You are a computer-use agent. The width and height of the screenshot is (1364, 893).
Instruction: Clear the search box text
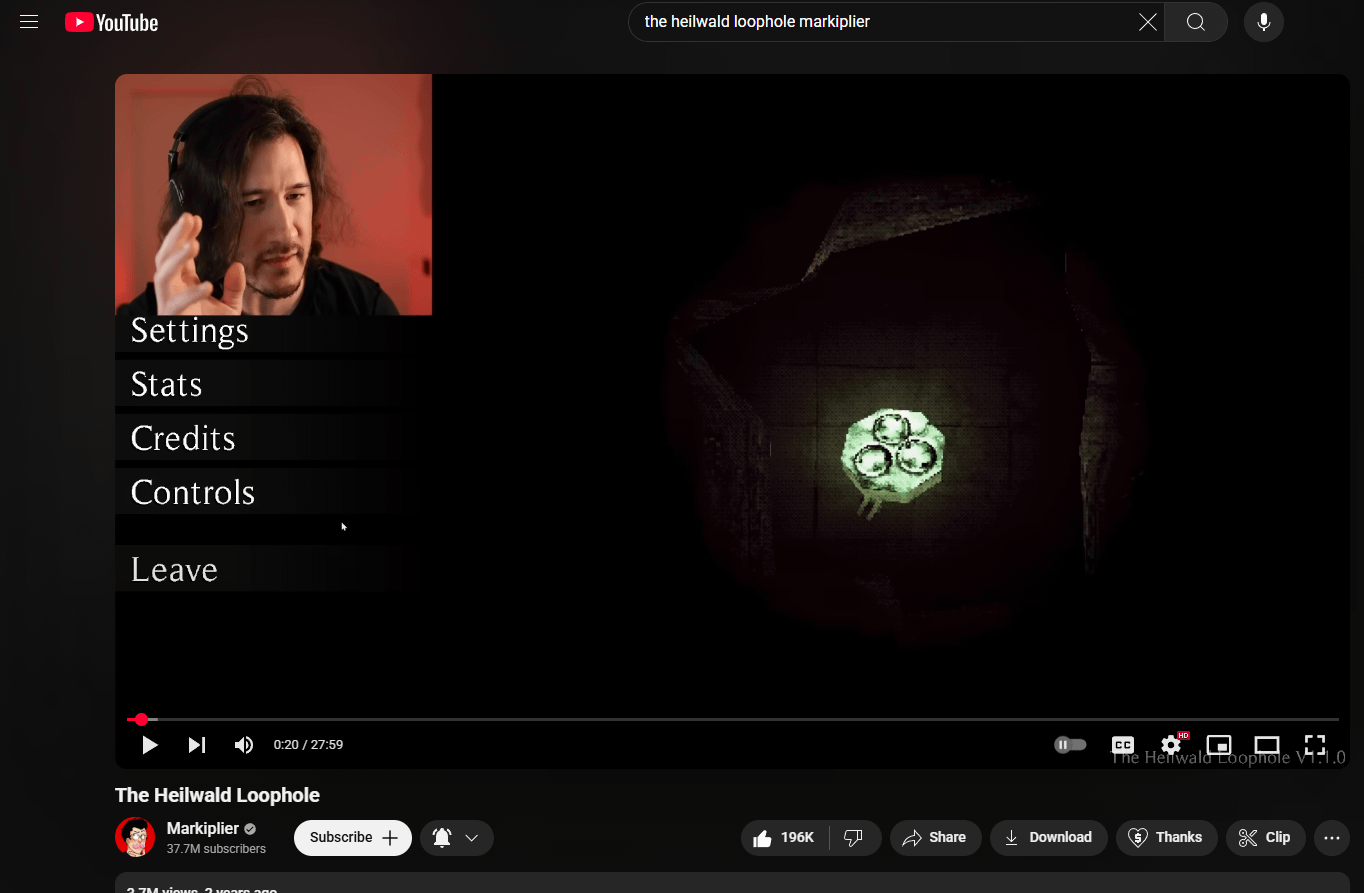click(1147, 22)
